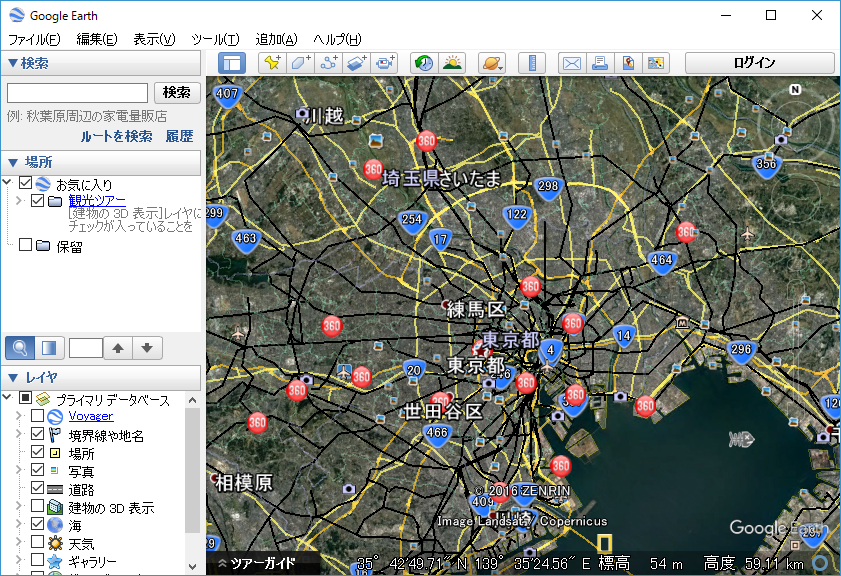841x576 pixels.
Task: Toggle the sidebar panel button
Action: (232, 63)
